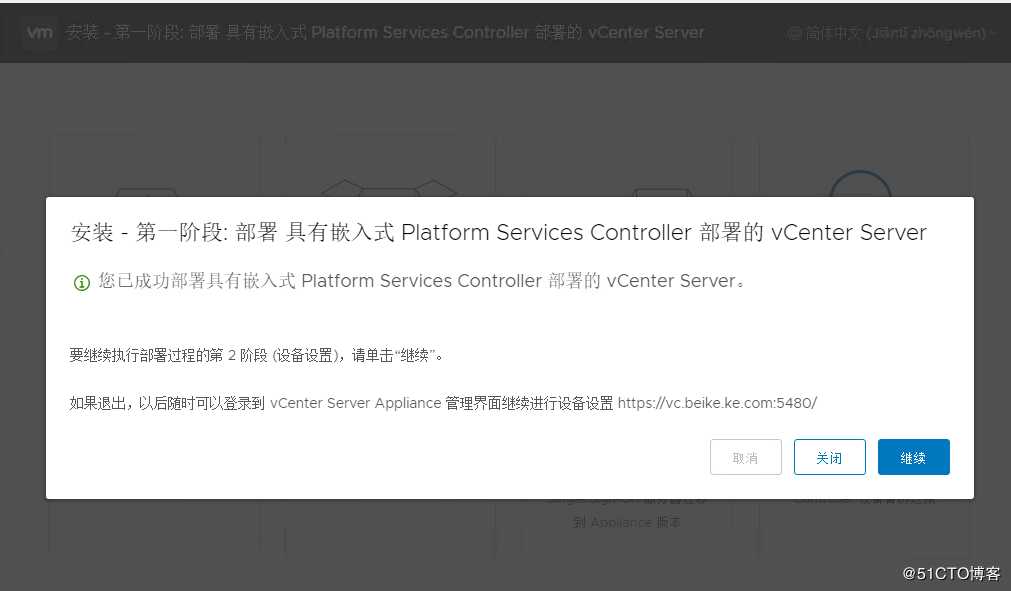Image resolution: width=1011 pixels, height=591 pixels.
Task: Open the vc.beike.ke.com:5480 appliance link
Action: tap(717, 403)
